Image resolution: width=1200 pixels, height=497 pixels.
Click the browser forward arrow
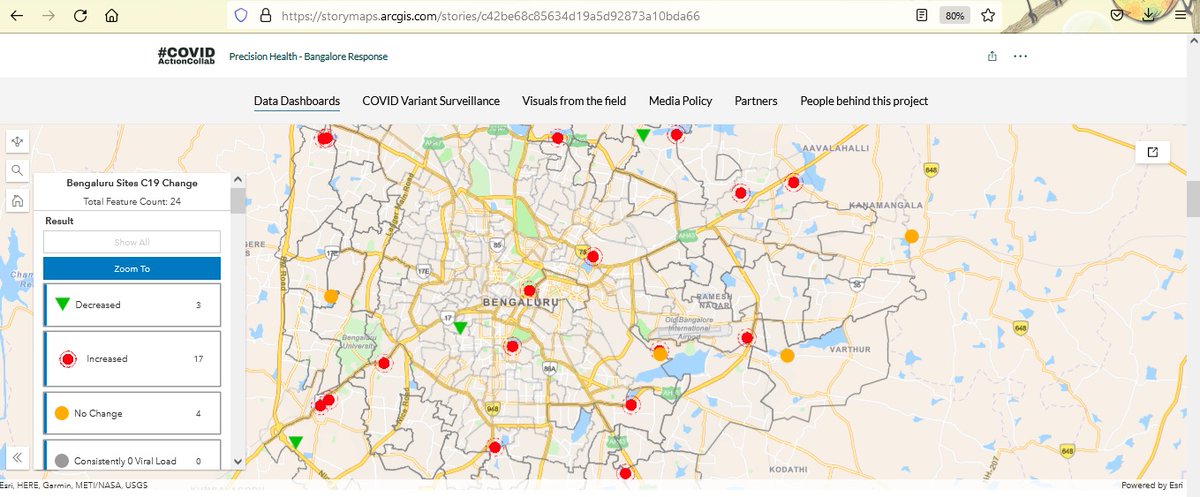[x=49, y=16]
